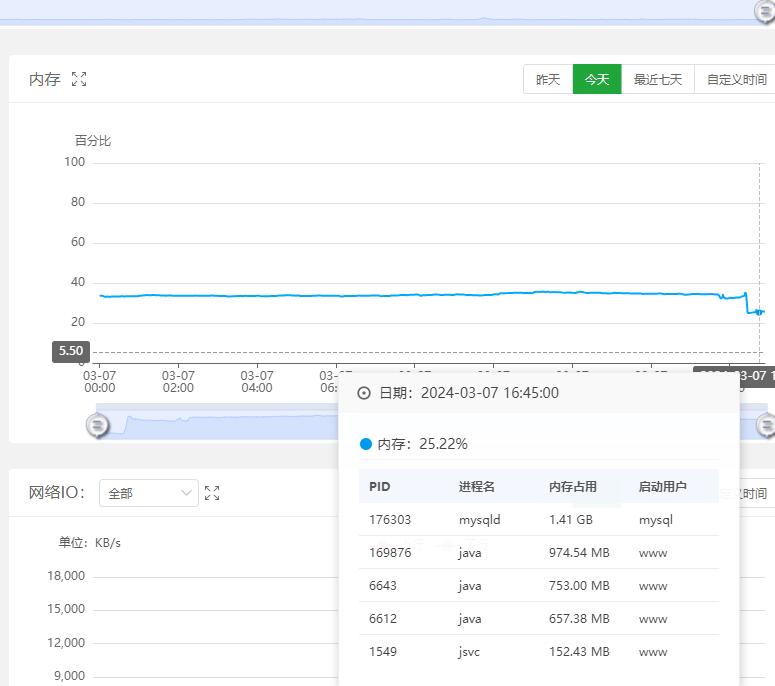775x686 pixels.
Task: Select PID 6612 cell
Action: coord(383,619)
